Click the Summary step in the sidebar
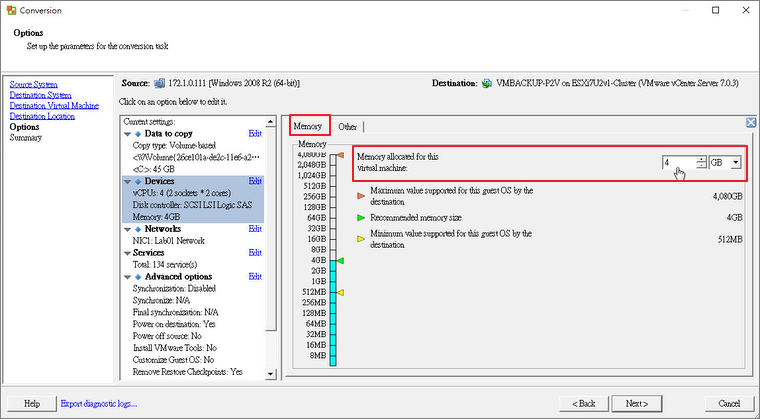 (26, 138)
